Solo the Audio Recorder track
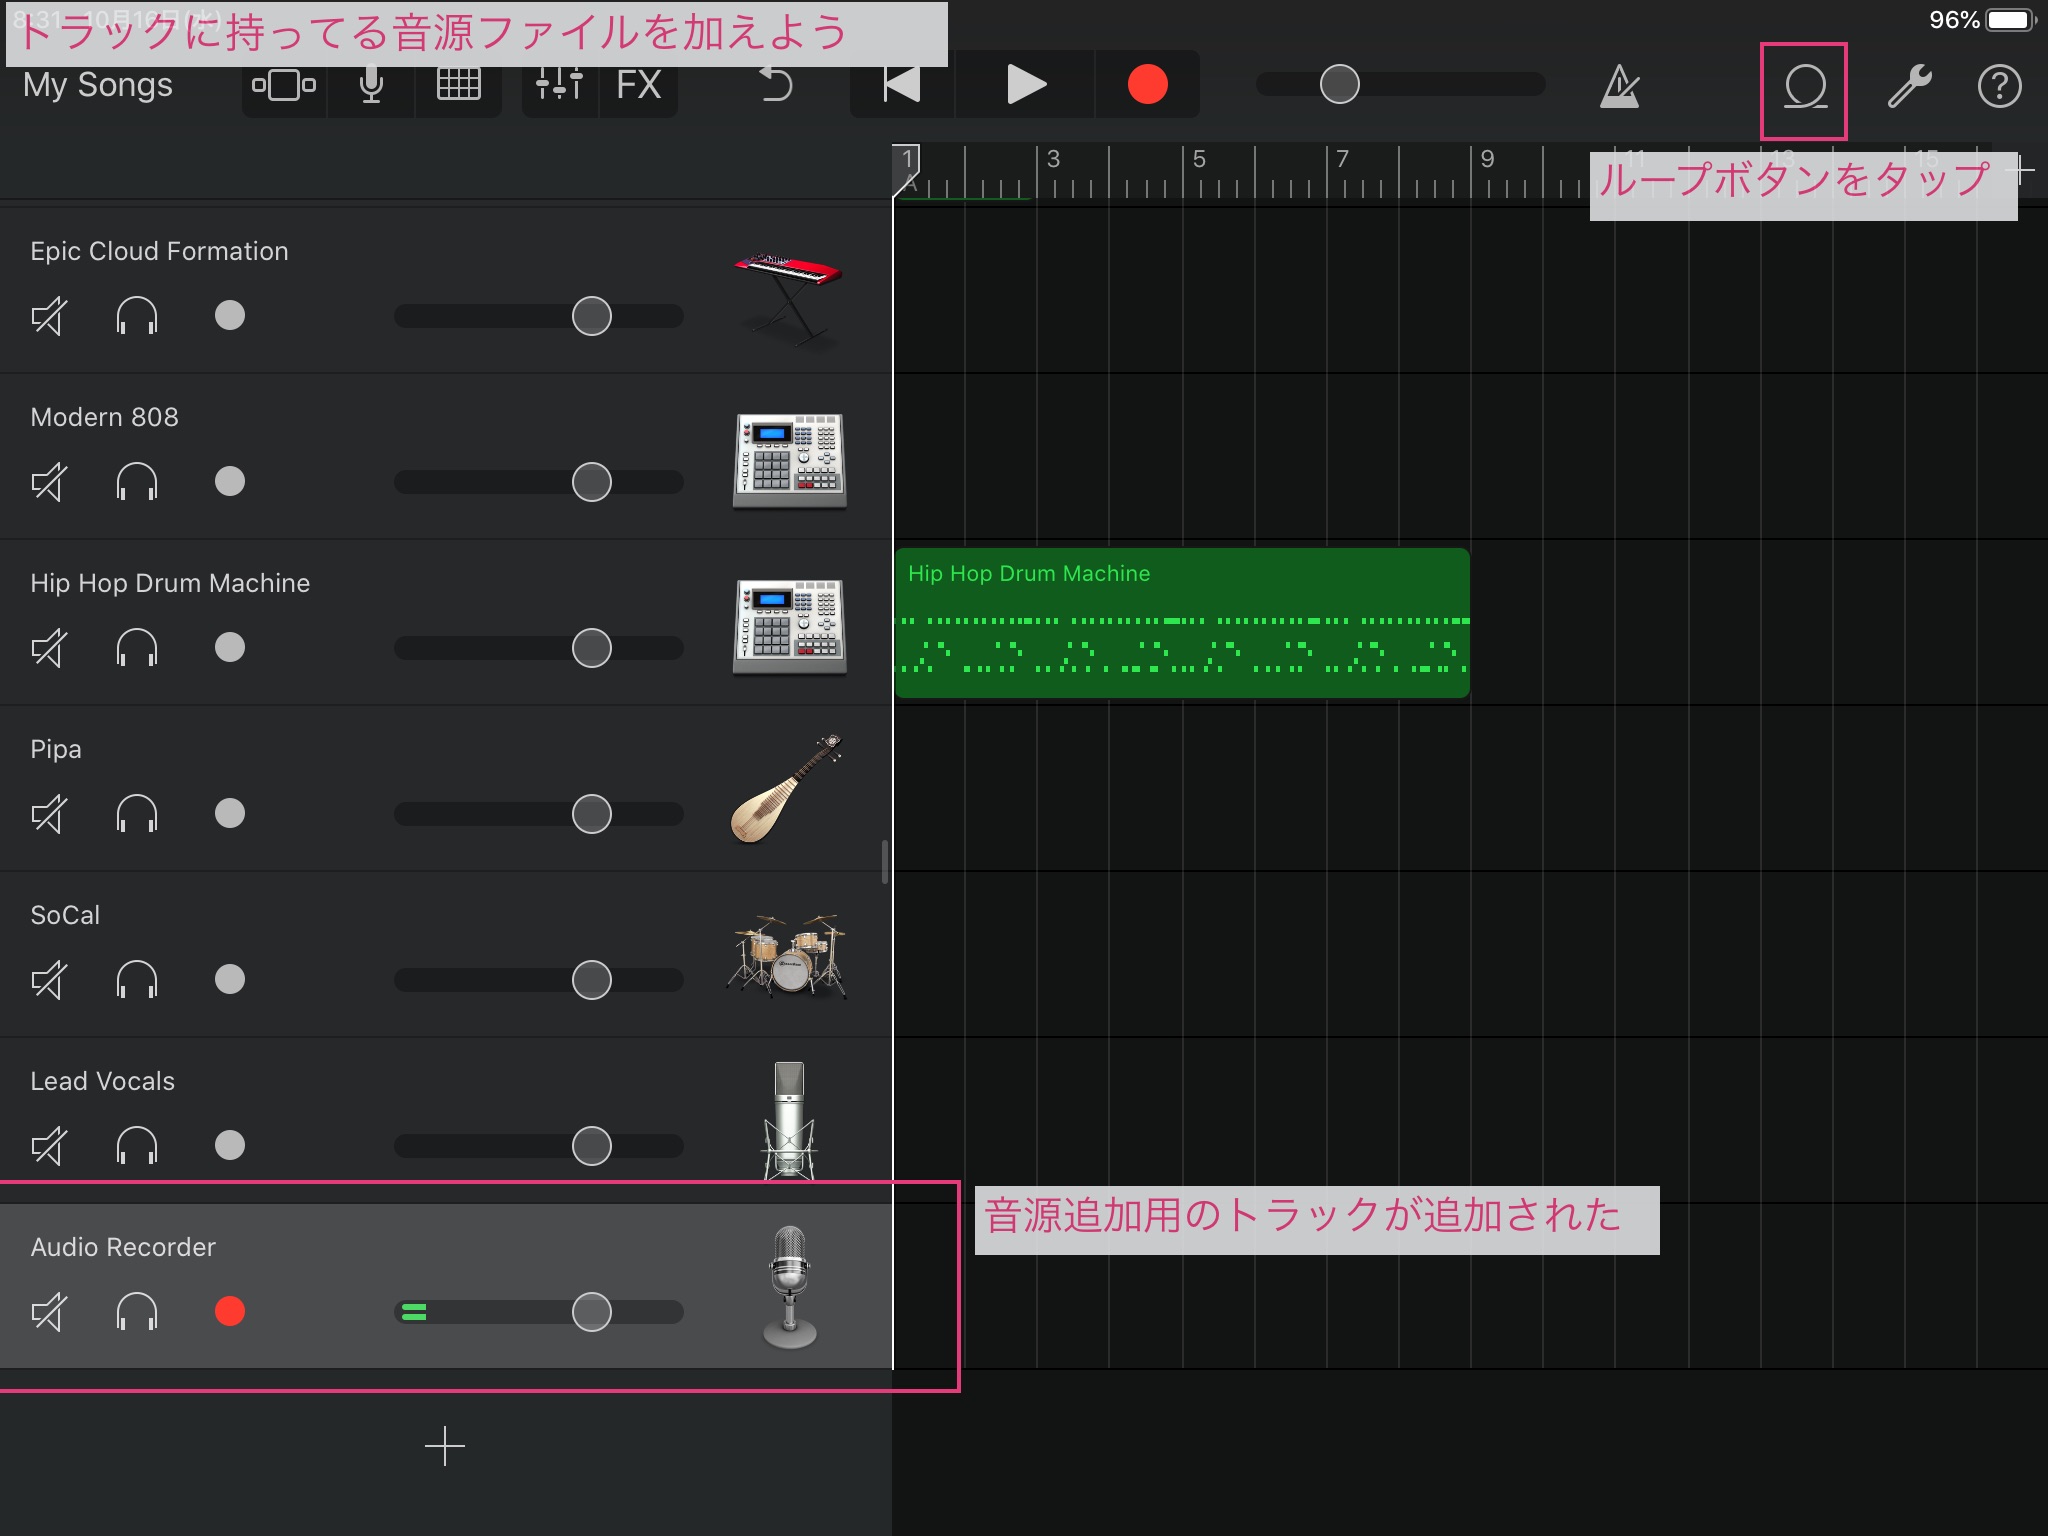Screen dimensions: 2048x1536 click(x=137, y=1312)
